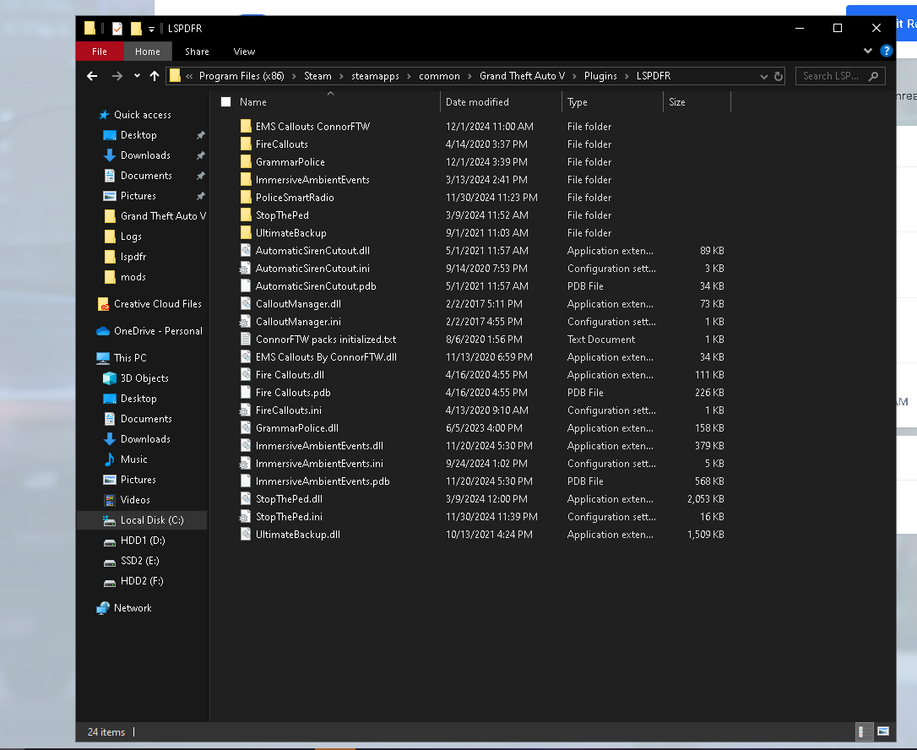This screenshot has width=917, height=750.
Task: Select Fire Callouts.pdb file
Action: (292, 393)
